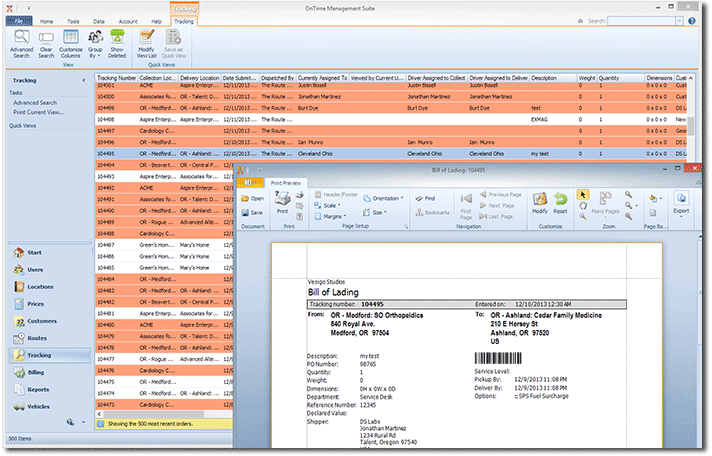712x456 pixels.
Task: Switch to the Data ribbon tab
Action: 99,21
